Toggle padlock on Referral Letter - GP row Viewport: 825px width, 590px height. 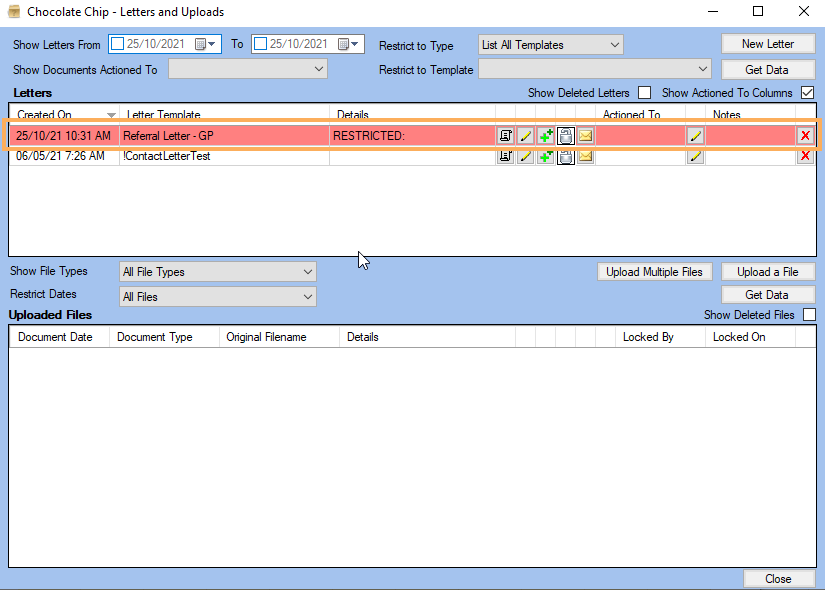tap(566, 136)
